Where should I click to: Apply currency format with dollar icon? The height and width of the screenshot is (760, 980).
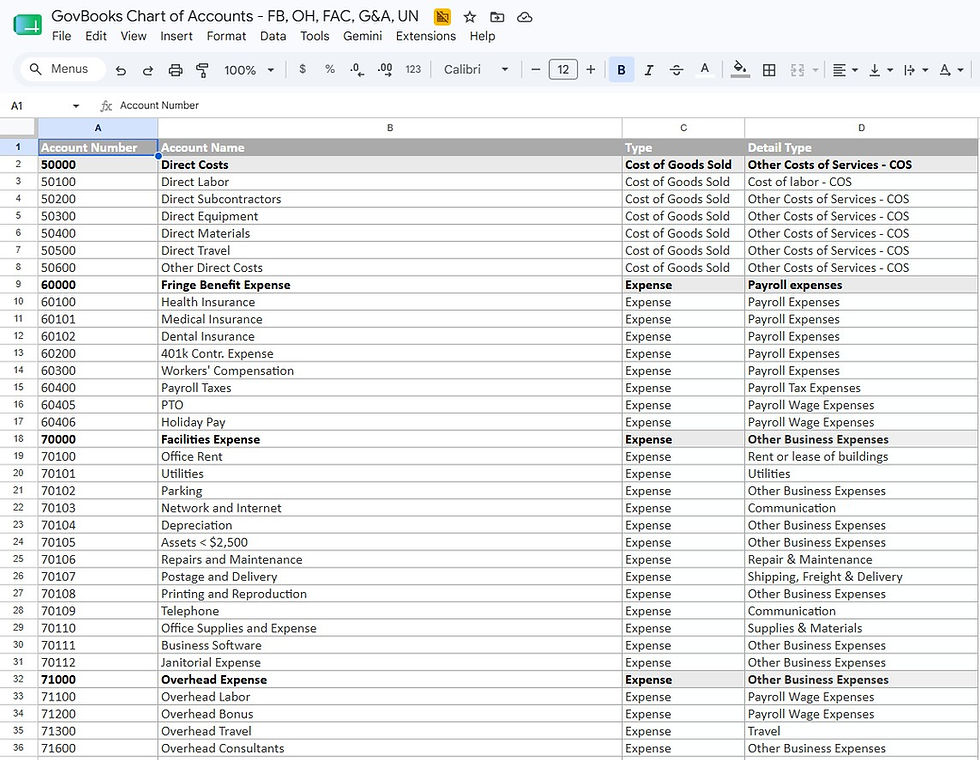point(302,69)
